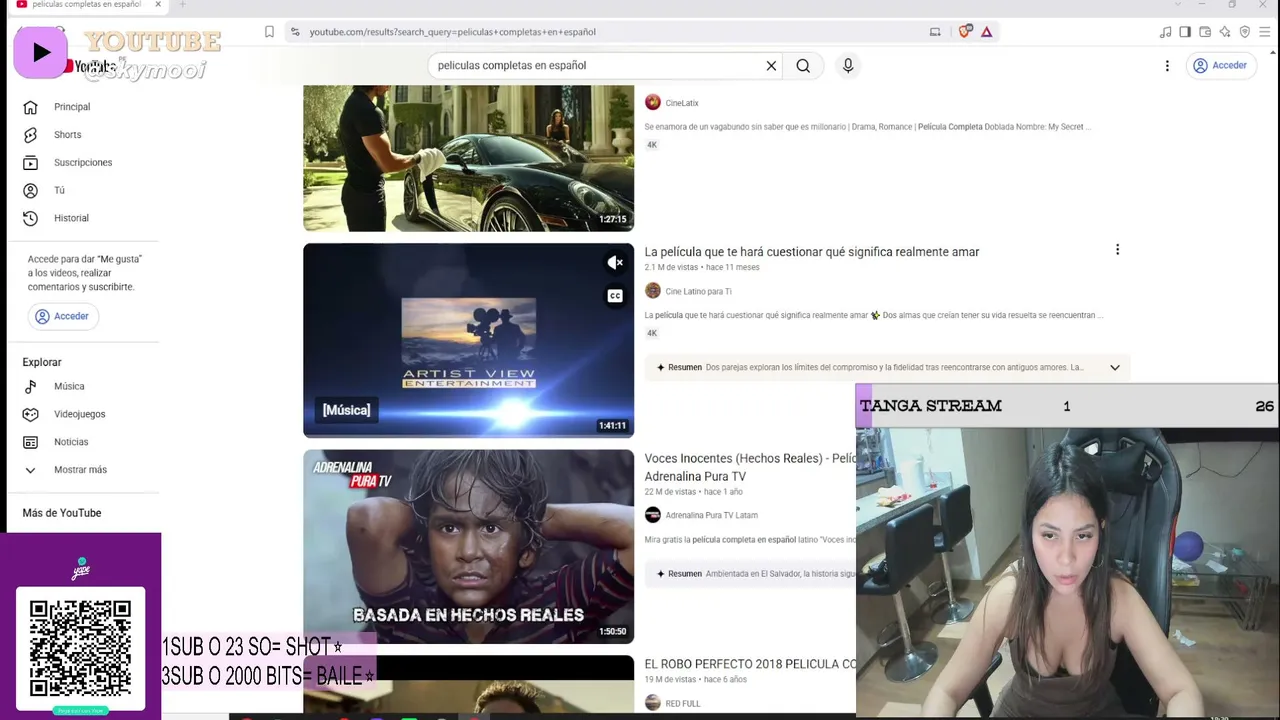This screenshot has height=720, width=1280.
Task: Click the Más de YouTube heading
Action: [62, 513]
